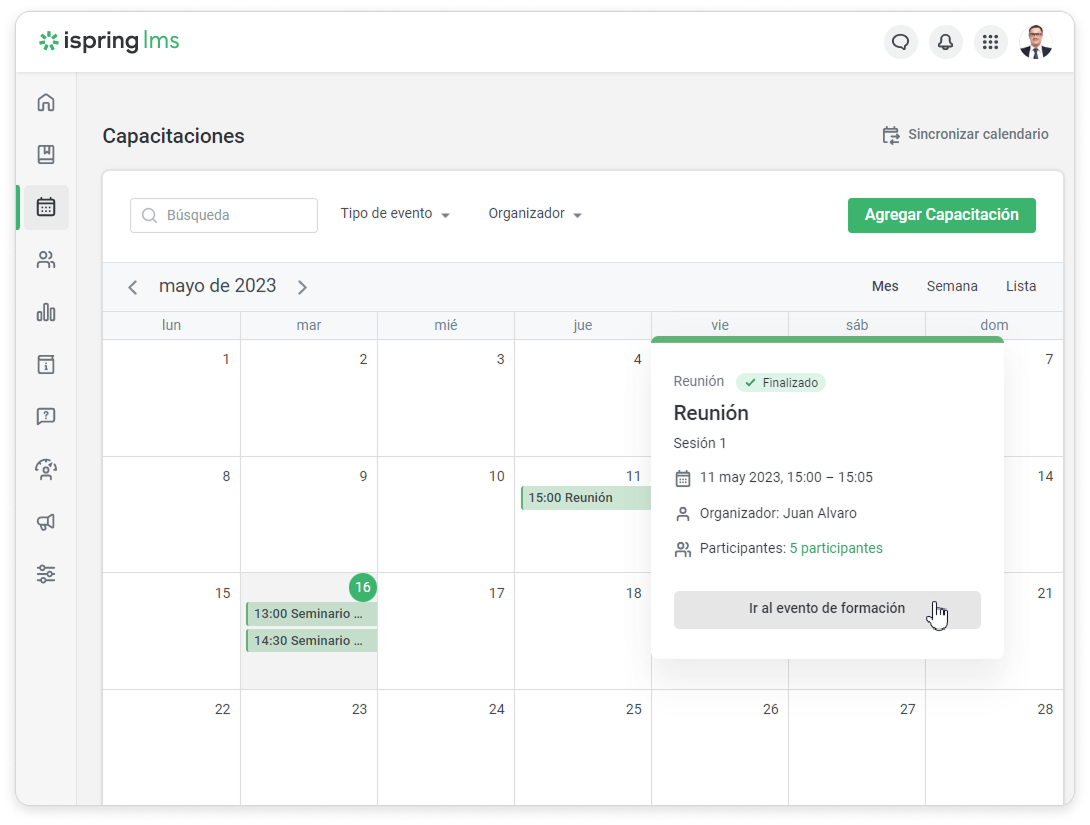The width and height of the screenshot is (1090, 825).
Task: Open the 5 participantes link
Action: coord(836,548)
